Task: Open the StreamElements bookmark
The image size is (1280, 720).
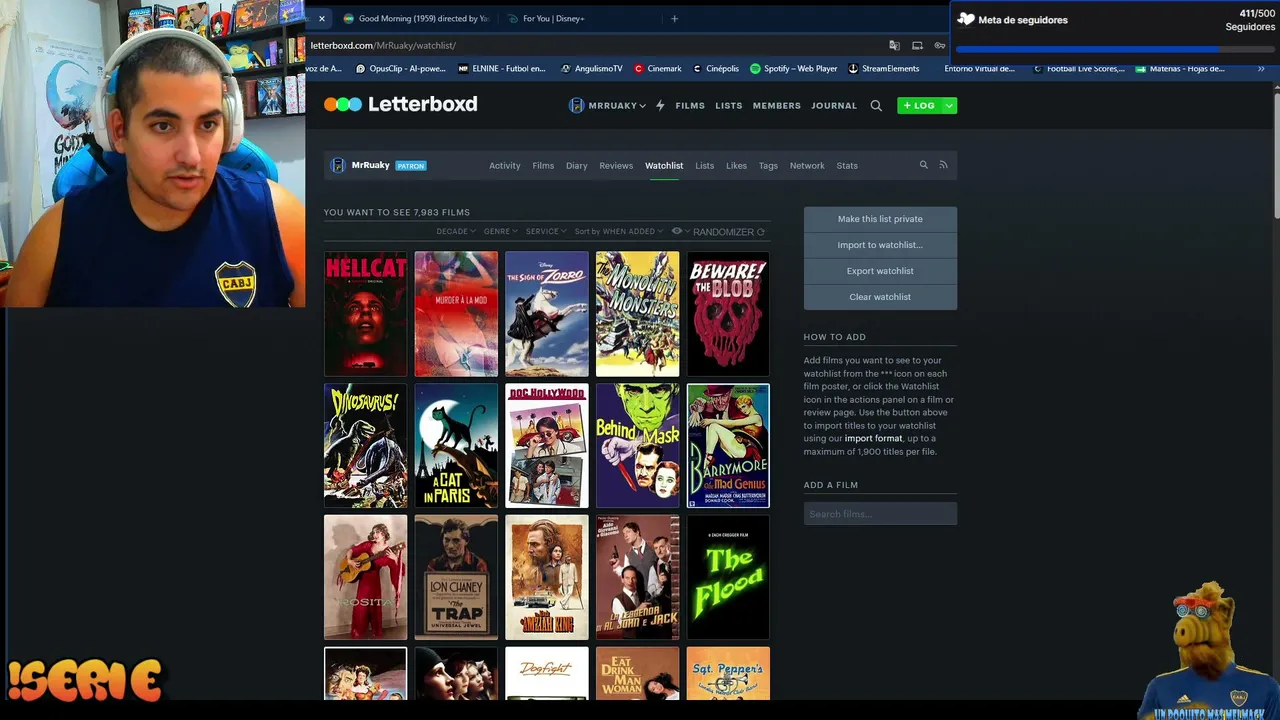Action: tap(884, 69)
